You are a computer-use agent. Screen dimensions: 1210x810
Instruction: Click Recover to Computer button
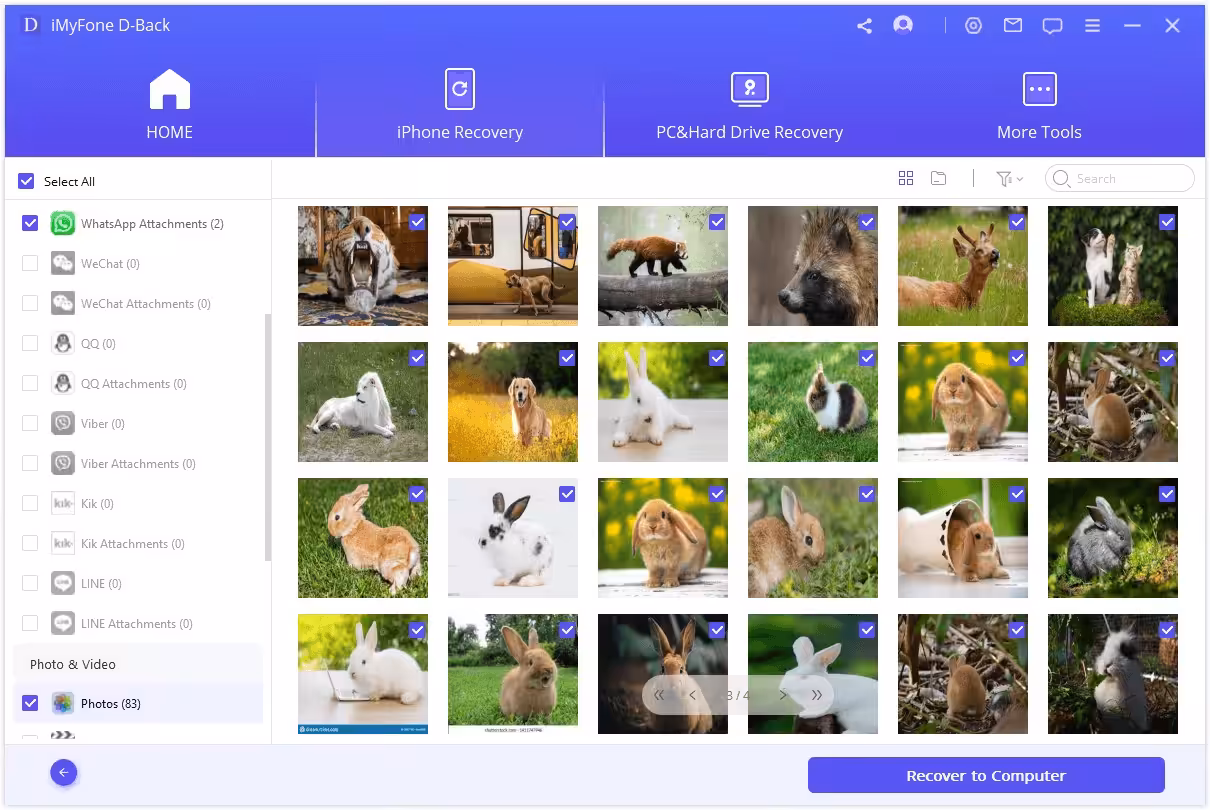pyautogui.click(x=985, y=775)
